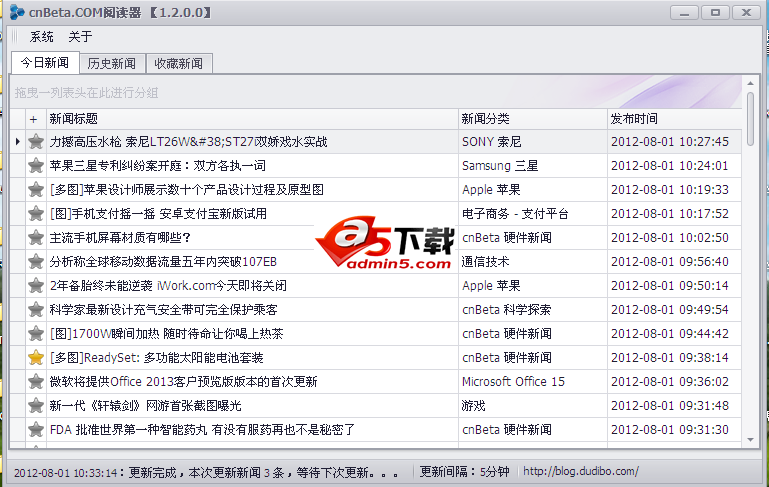Open the http://blog.dudibo.com/ link
The height and width of the screenshot is (487, 769).
point(581,472)
